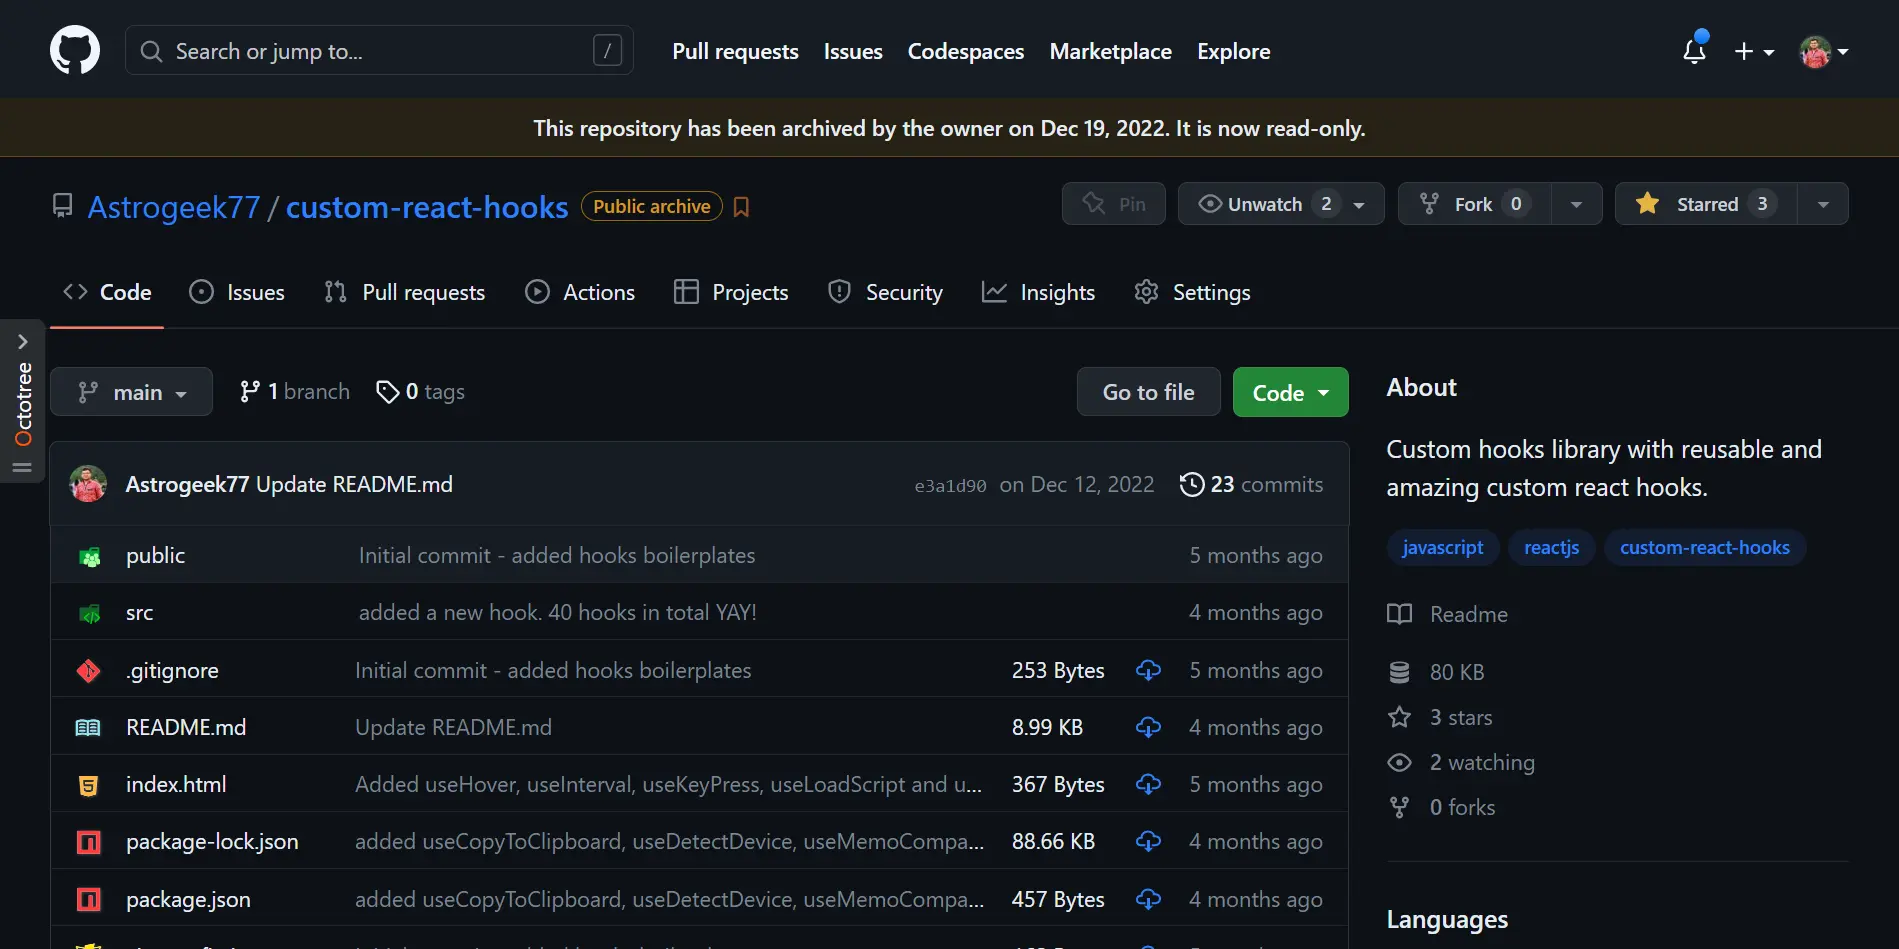Switch to the Insights tab

[1038, 292]
